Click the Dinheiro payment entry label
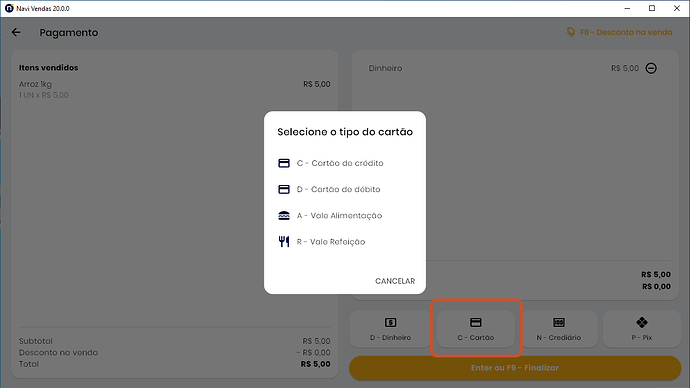This screenshot has width=690, height=388. [x=385, y=68]
